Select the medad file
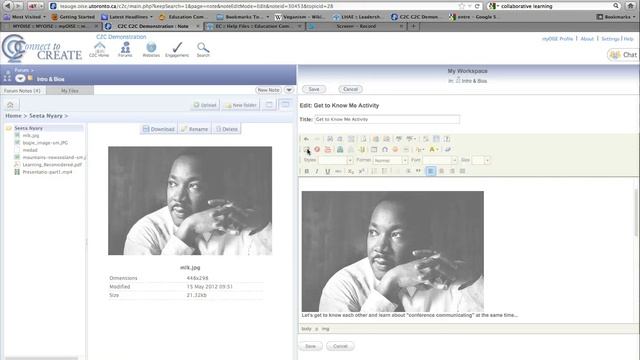 30,150
